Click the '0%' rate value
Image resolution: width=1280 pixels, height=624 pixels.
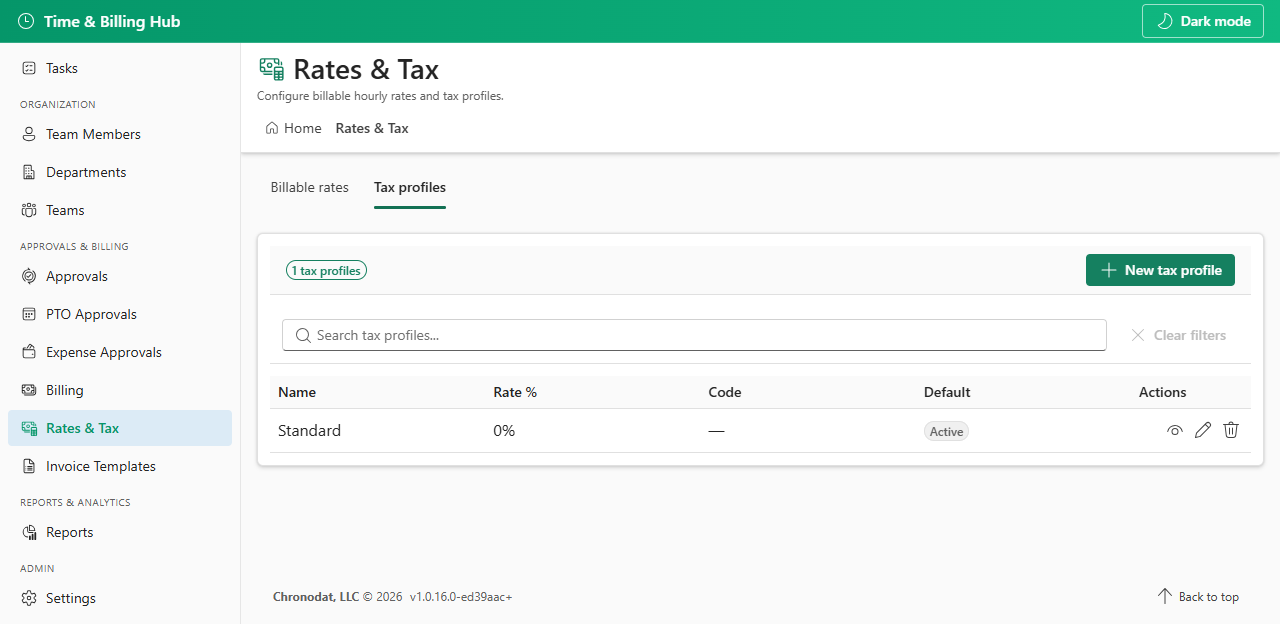(x=504, y=430)
